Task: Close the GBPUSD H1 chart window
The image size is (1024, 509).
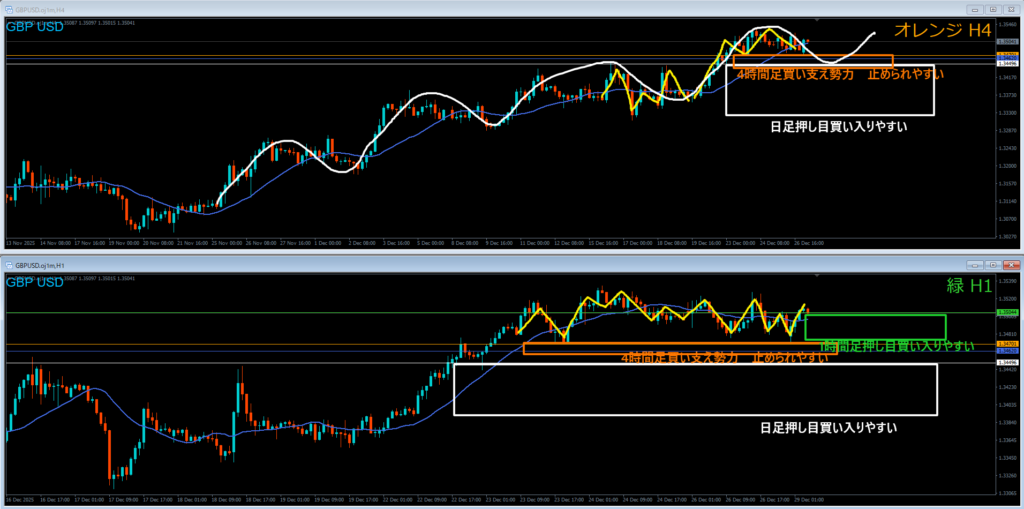Action: coord(1010,265)
